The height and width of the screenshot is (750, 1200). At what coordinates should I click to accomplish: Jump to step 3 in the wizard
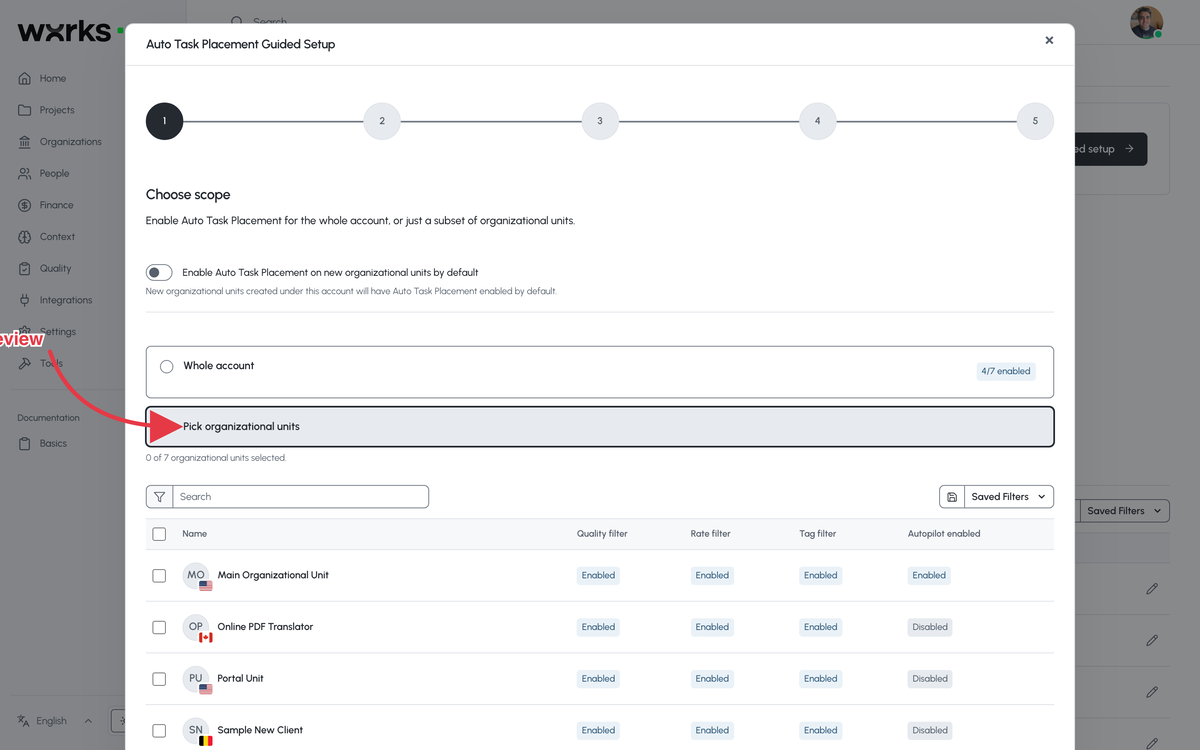[600, 121]
